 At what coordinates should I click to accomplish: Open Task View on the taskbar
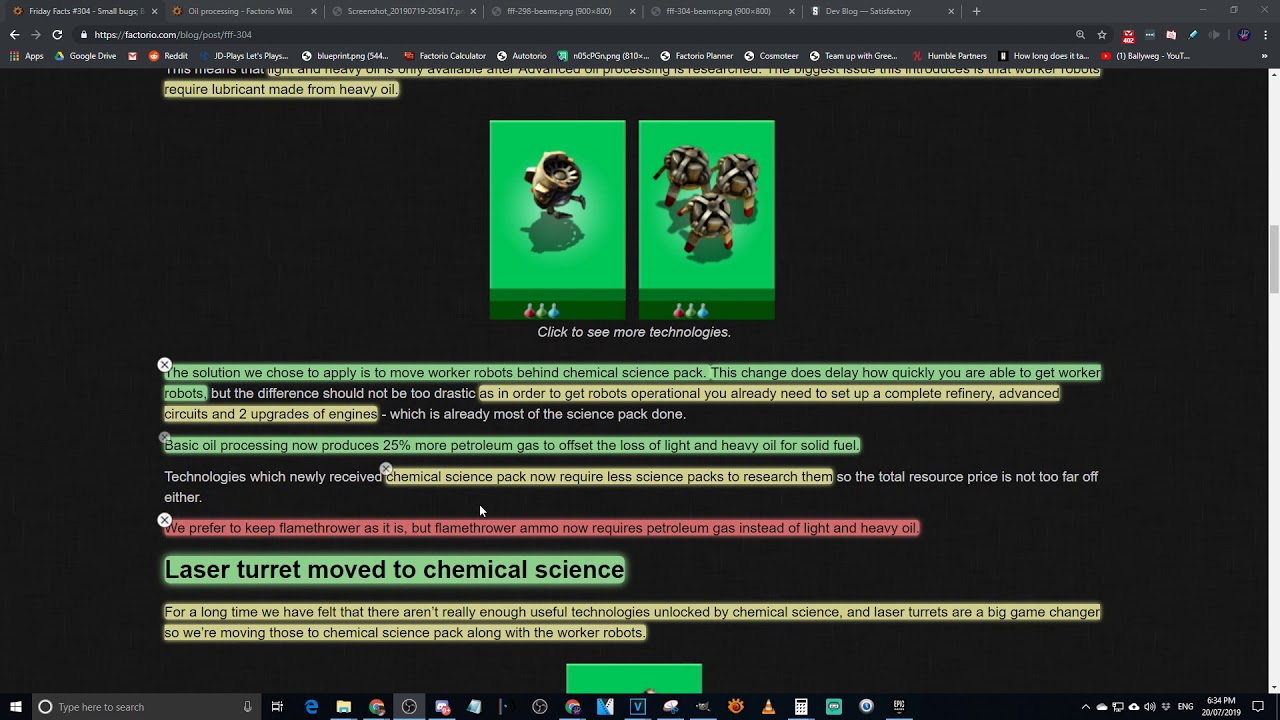pos(277,707)
